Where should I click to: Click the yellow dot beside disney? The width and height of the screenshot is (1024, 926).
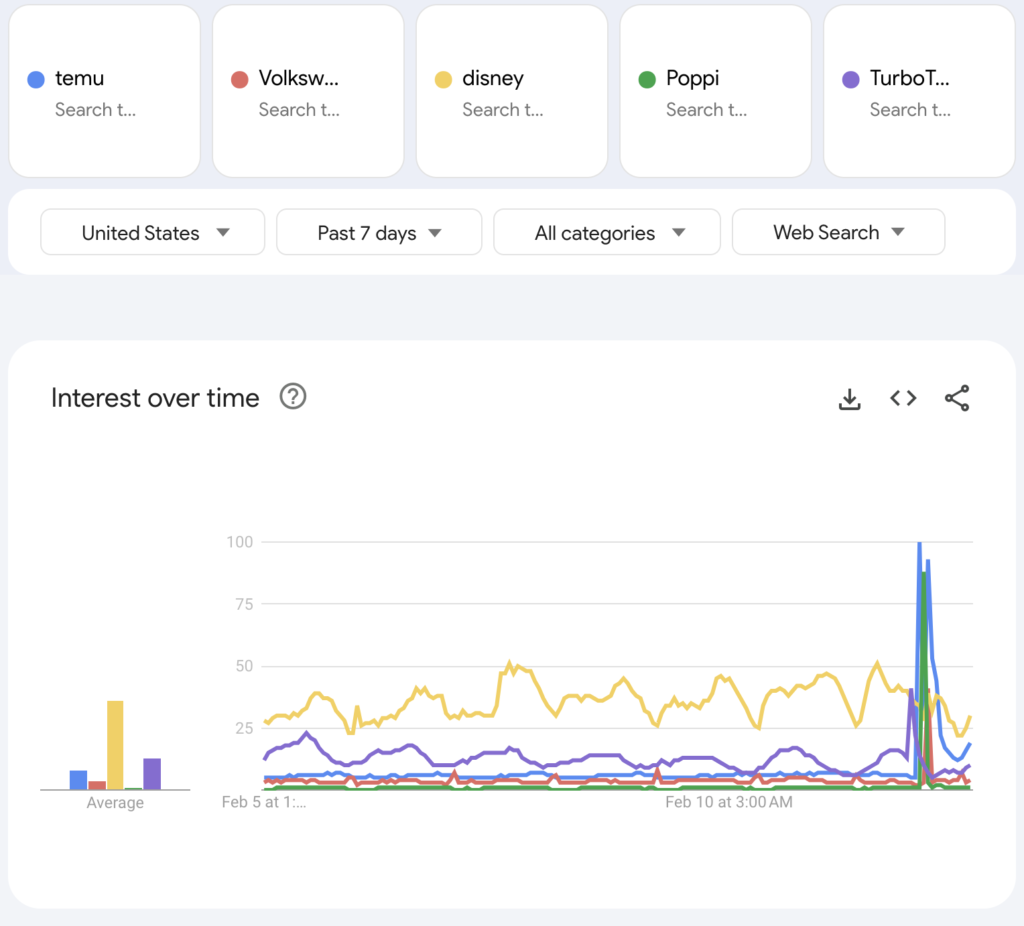point(443,79)
